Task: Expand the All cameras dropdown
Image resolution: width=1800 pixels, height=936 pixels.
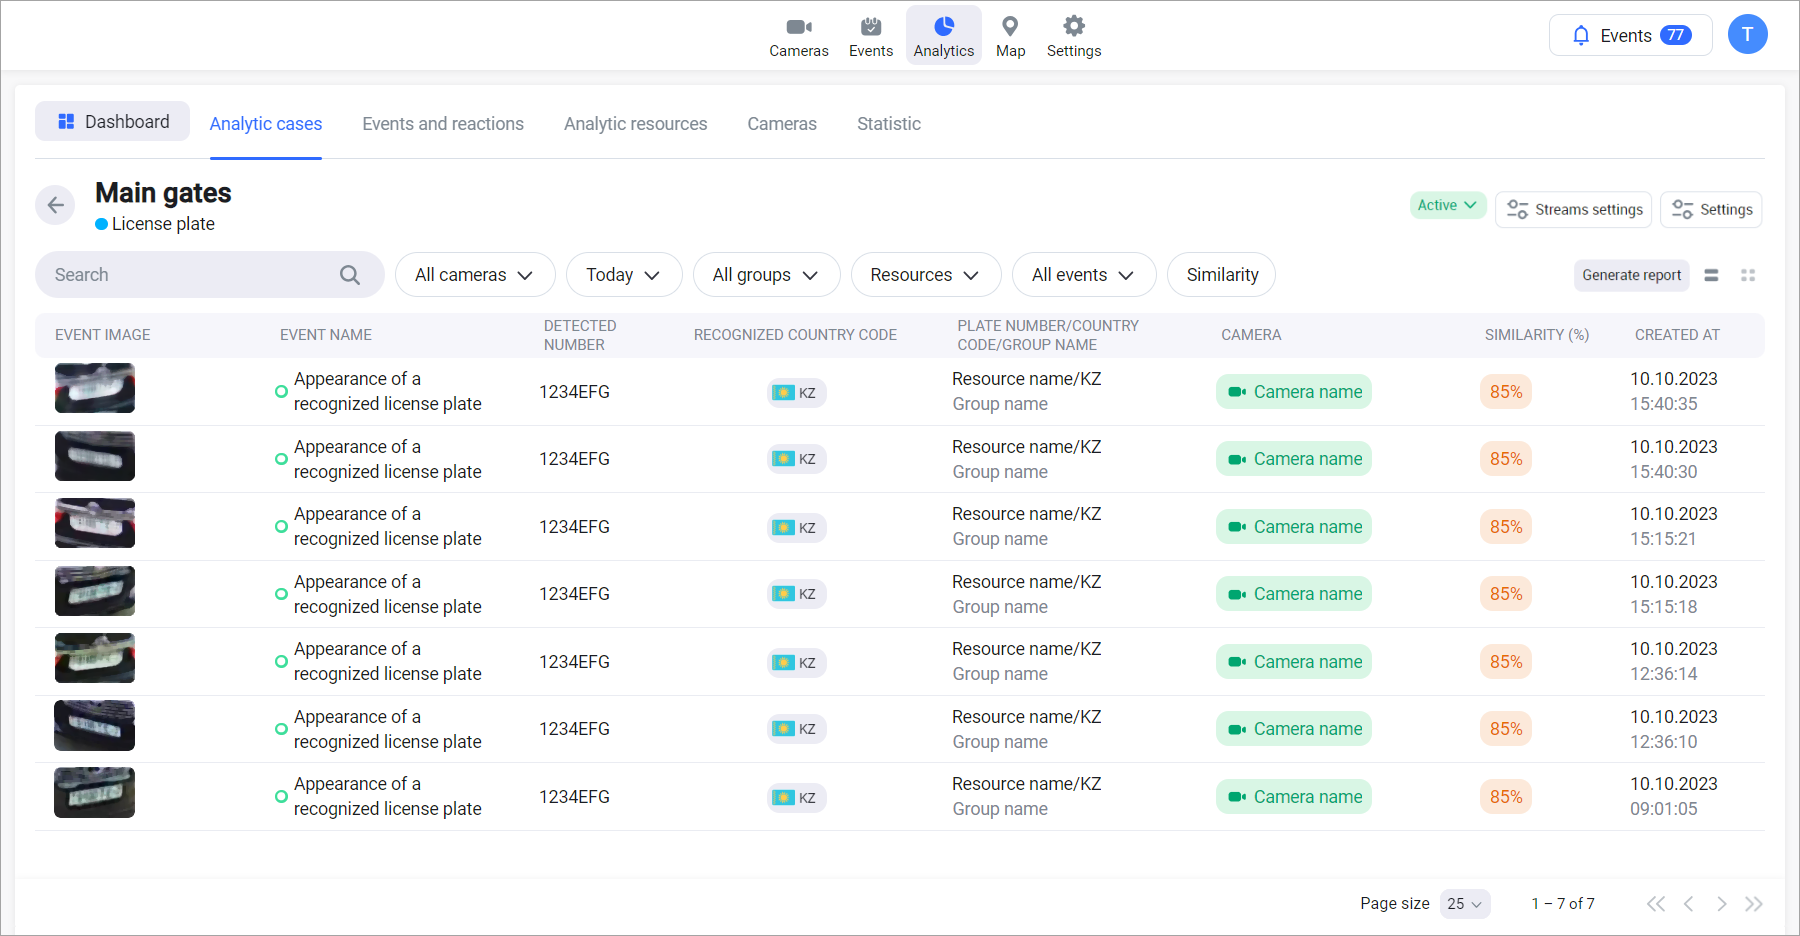Action: pos(474,275)
